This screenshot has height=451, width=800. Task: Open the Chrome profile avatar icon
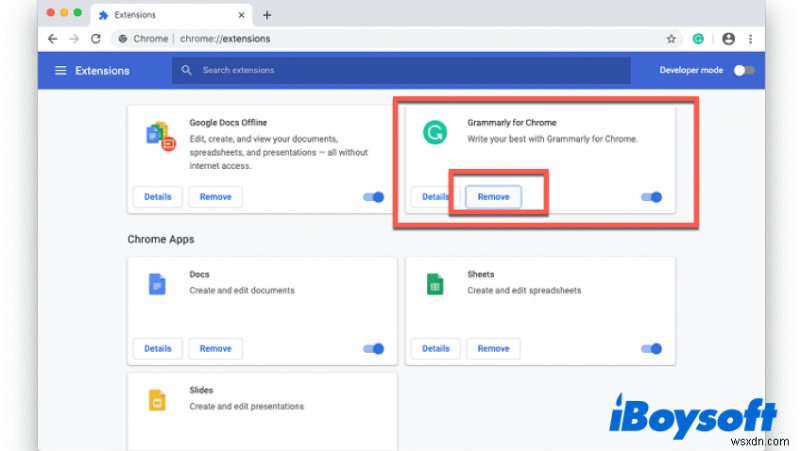tap(728, 39)
